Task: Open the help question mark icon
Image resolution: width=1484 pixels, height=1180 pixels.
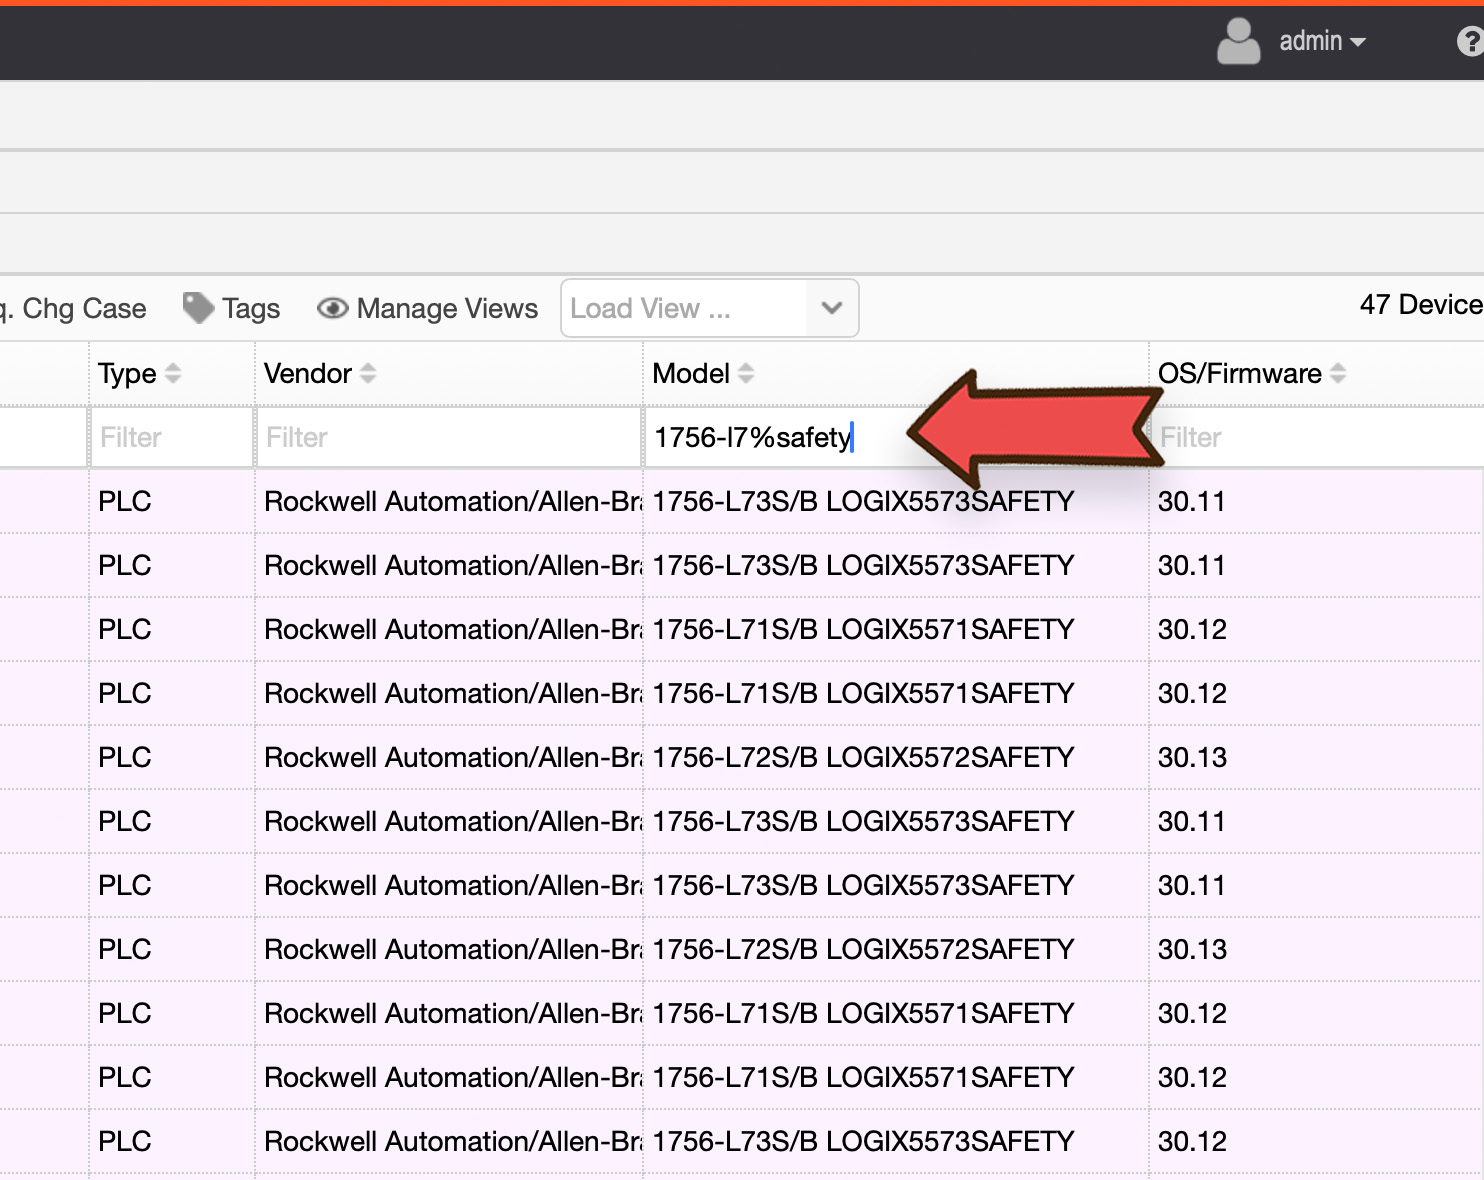Action: pos(1471,42)
